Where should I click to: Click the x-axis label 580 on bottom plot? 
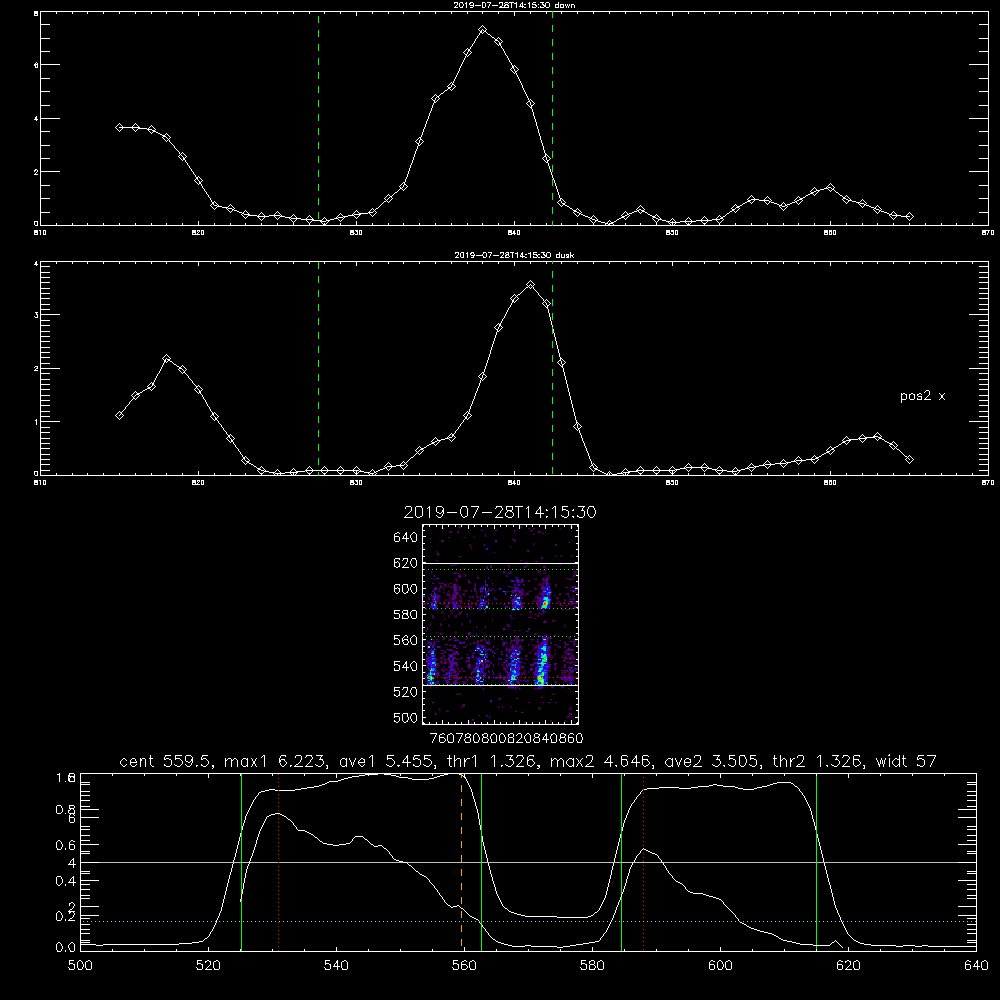click(592, 966)
